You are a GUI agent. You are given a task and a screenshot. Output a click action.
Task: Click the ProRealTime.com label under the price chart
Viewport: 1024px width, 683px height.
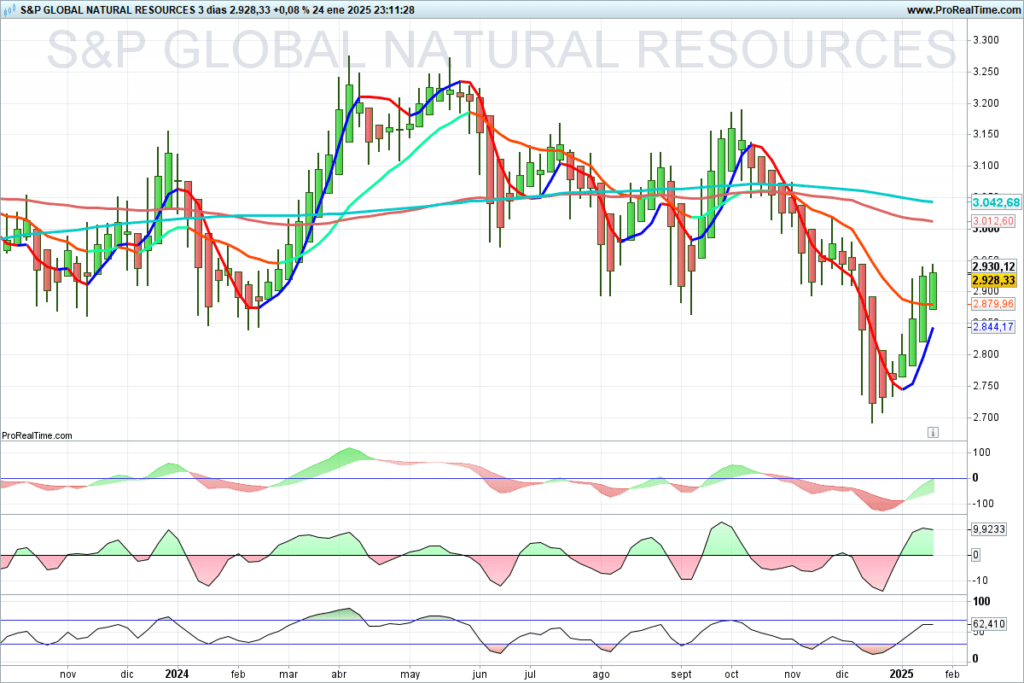37,436
